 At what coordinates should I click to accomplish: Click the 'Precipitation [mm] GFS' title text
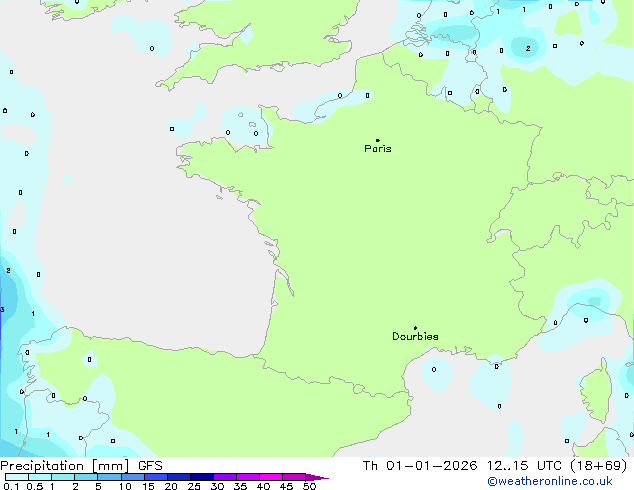(x=81, y=466)
